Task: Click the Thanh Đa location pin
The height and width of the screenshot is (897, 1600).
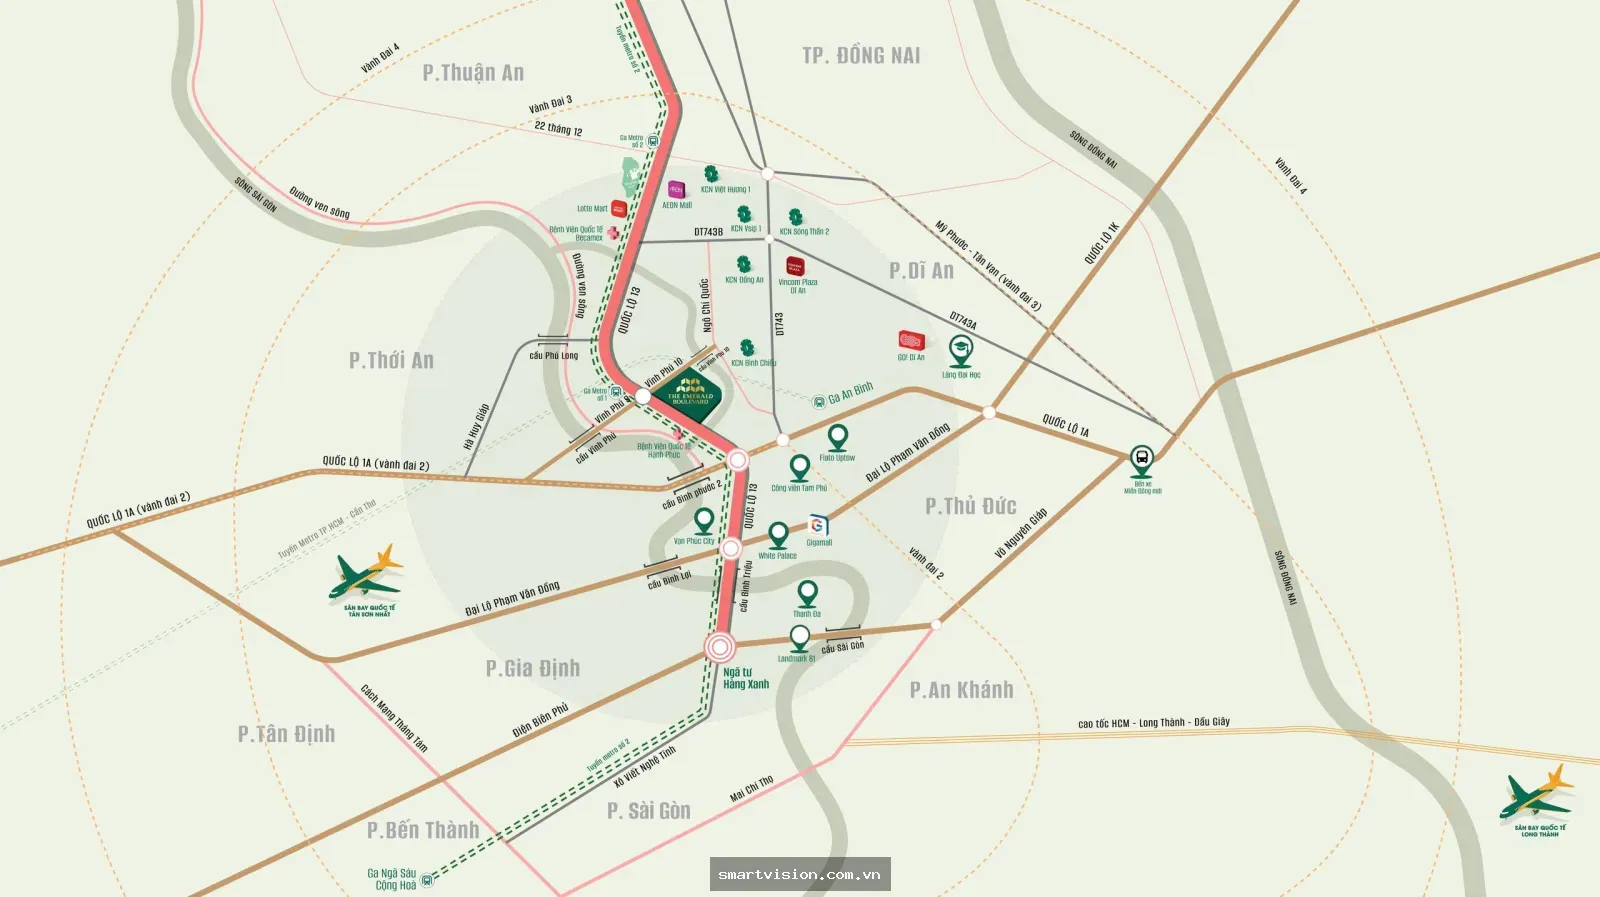Action: click(x=807, y=594)
